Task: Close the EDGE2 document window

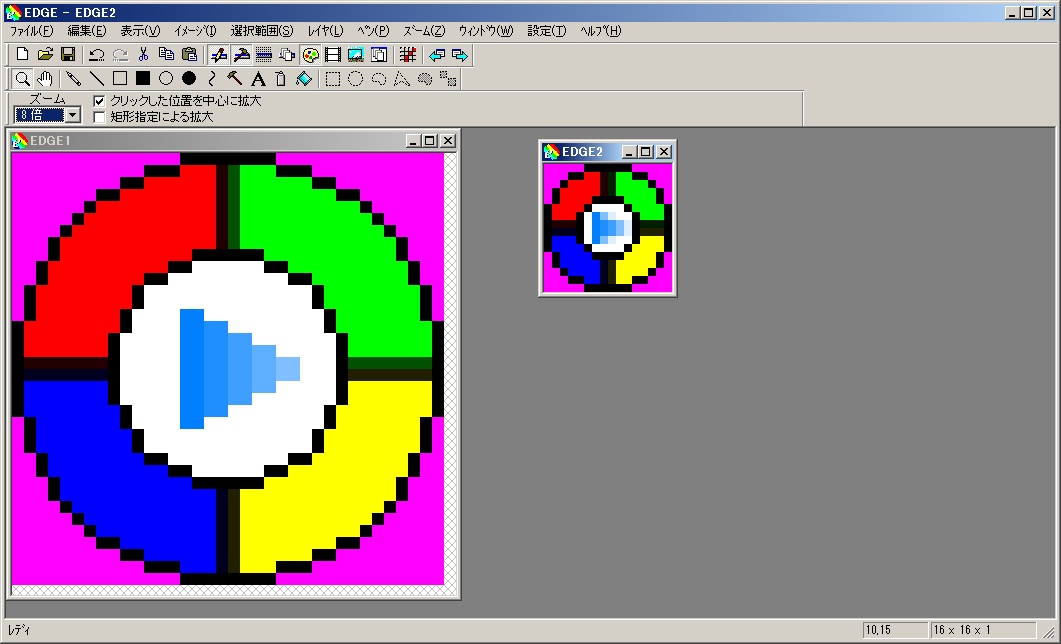Action: (664, 152)
